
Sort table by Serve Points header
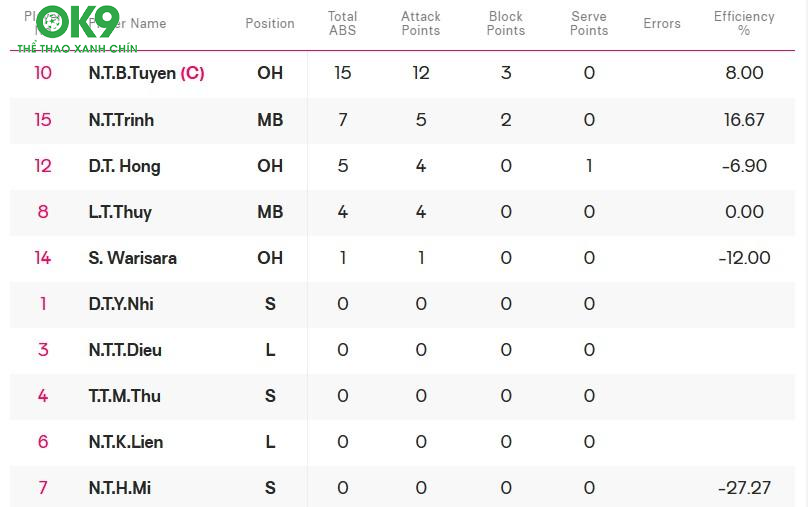(x=589, y=23)
